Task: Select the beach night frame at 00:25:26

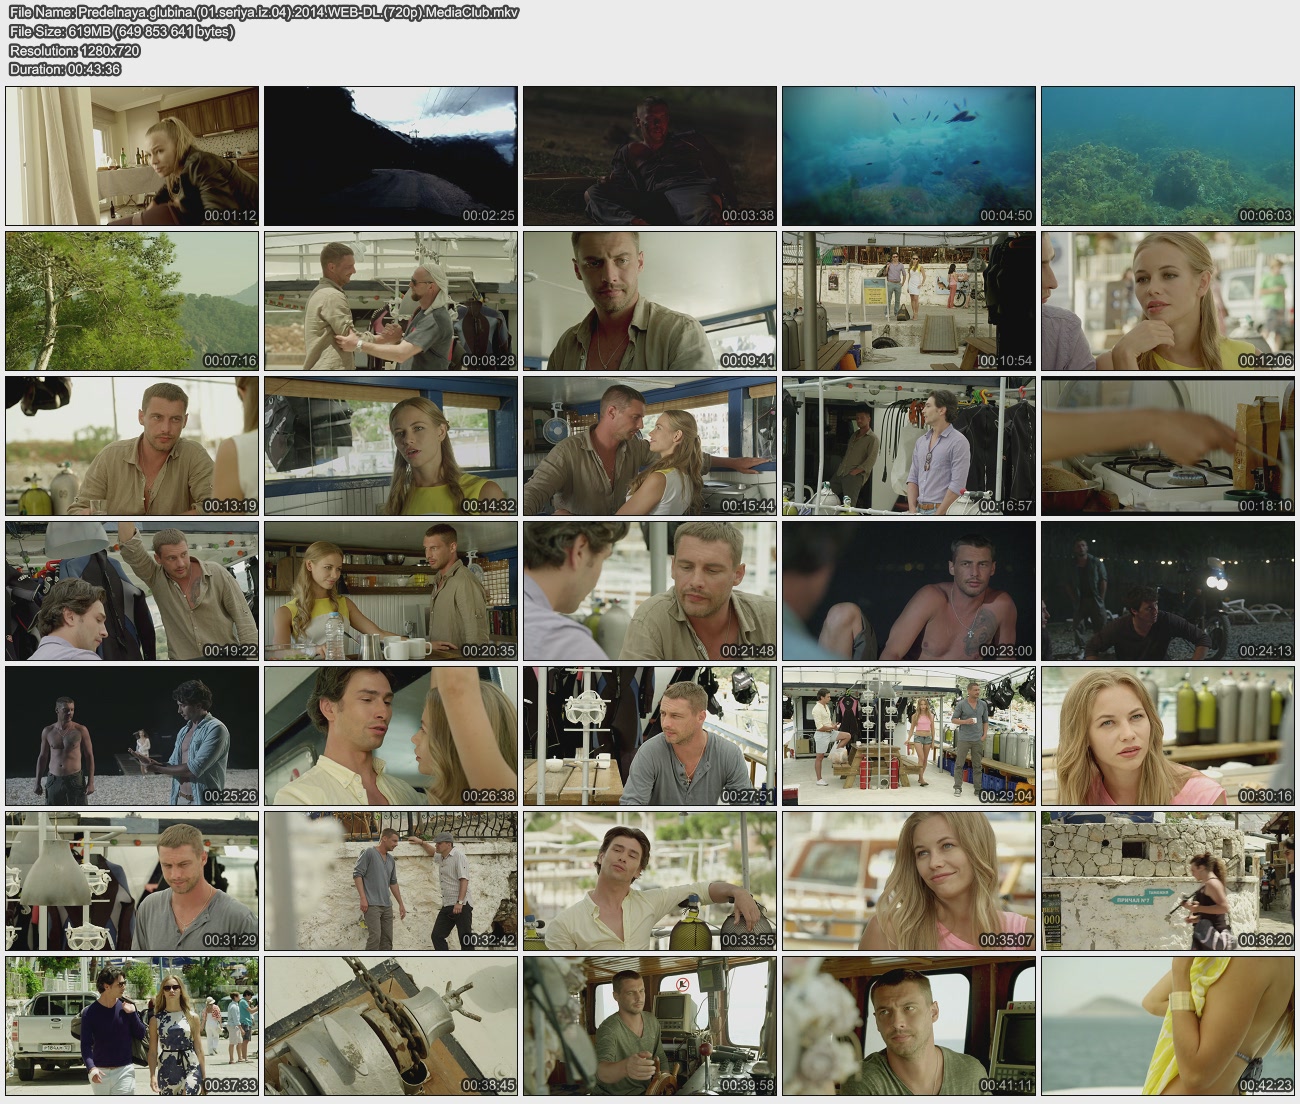Action: tap(132, 736)
